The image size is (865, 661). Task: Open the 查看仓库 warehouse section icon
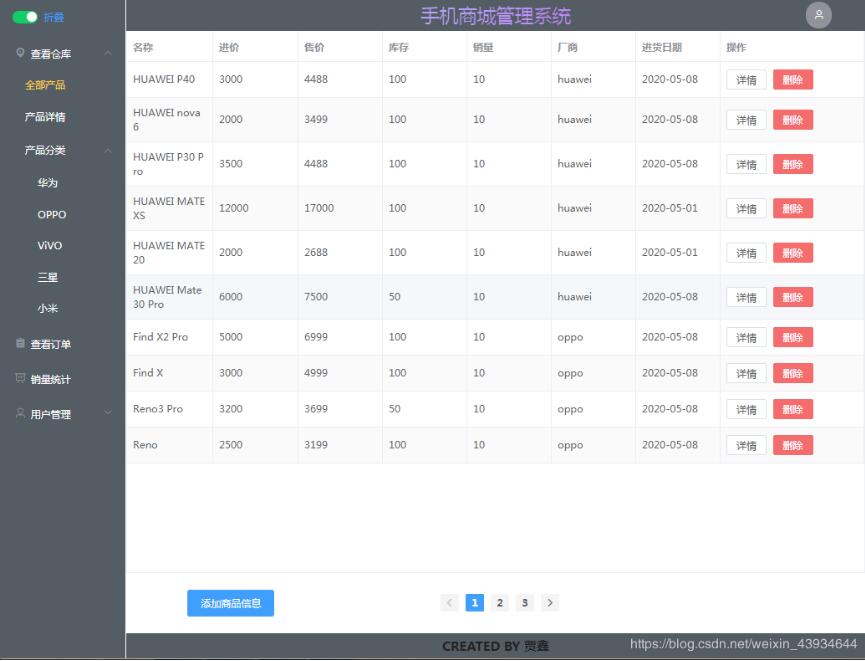coord(20,52)
